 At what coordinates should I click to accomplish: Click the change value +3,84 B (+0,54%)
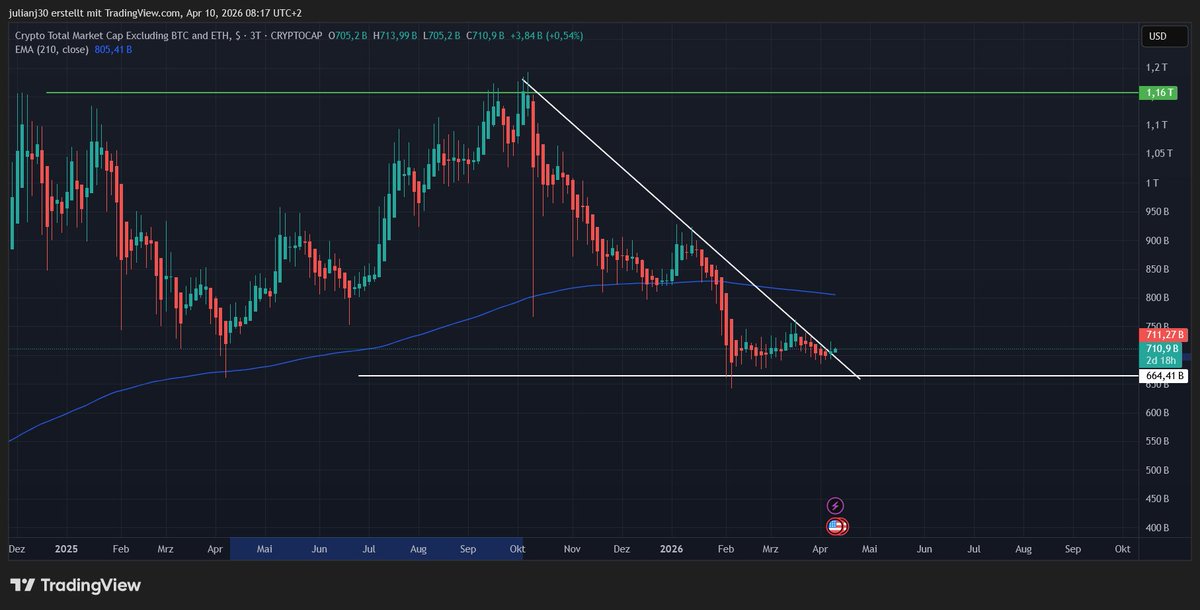547,36
